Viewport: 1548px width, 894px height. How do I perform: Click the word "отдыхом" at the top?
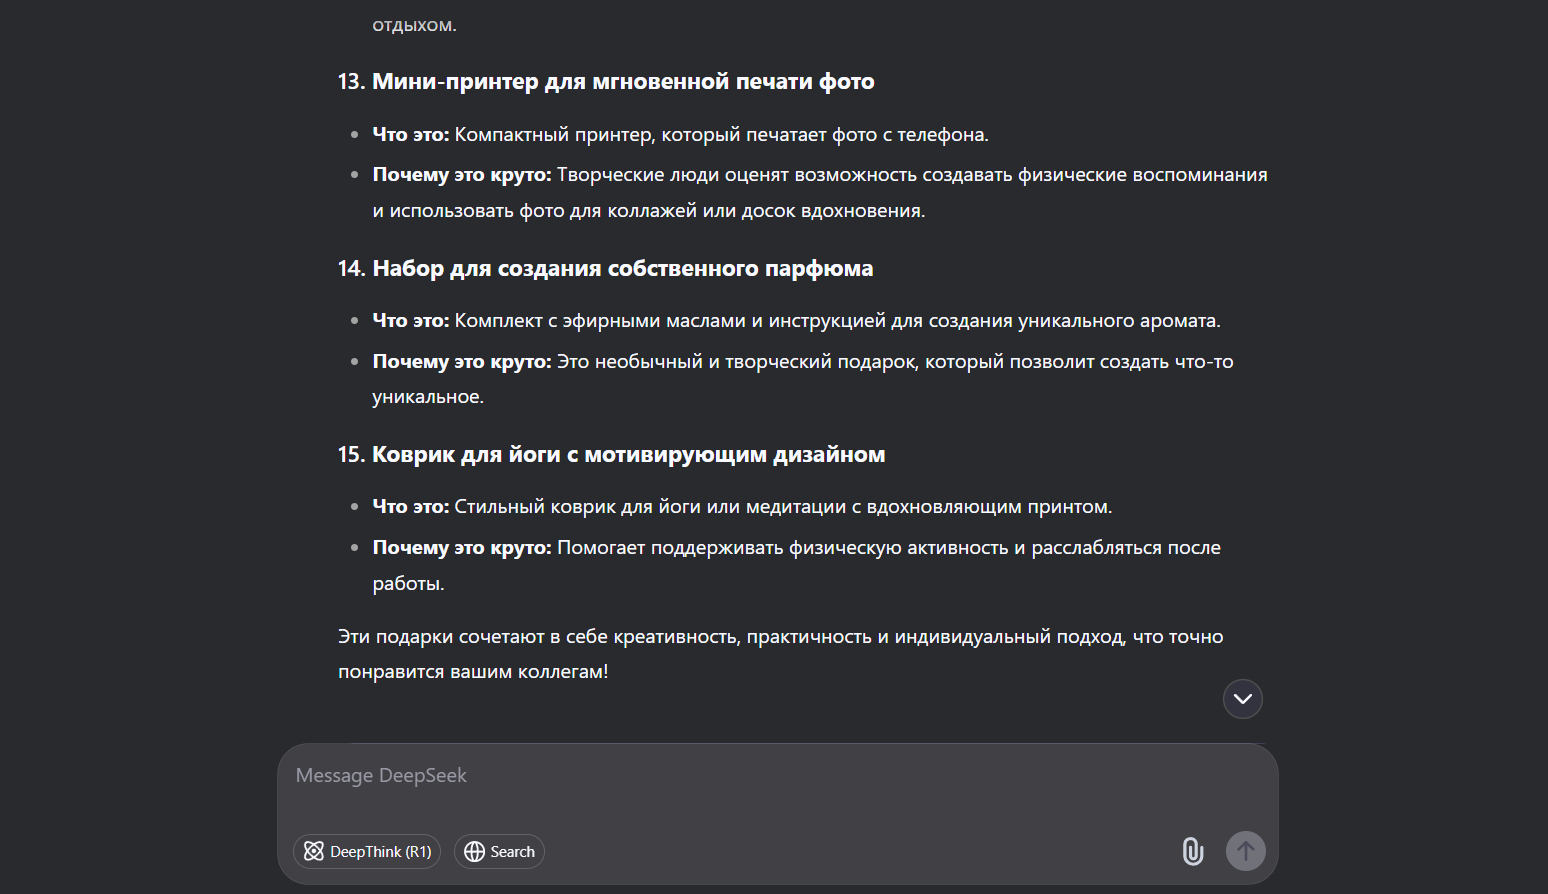point(414,25)
